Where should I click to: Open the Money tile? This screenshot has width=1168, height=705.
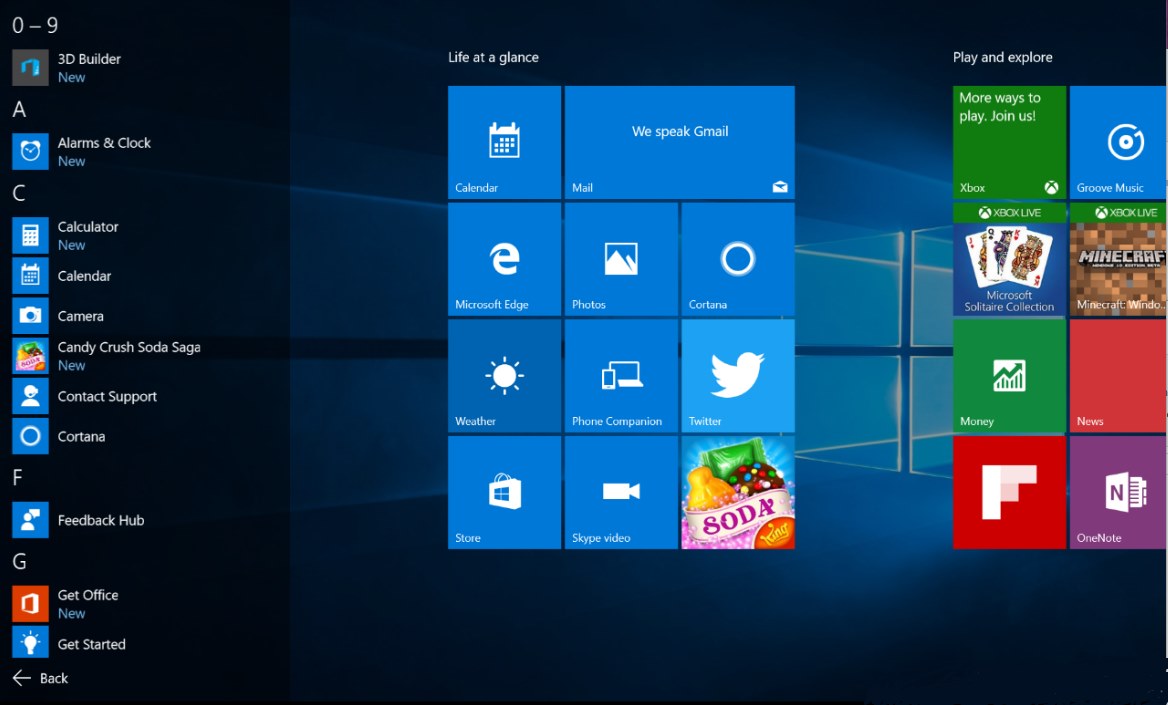(1009, 376)
